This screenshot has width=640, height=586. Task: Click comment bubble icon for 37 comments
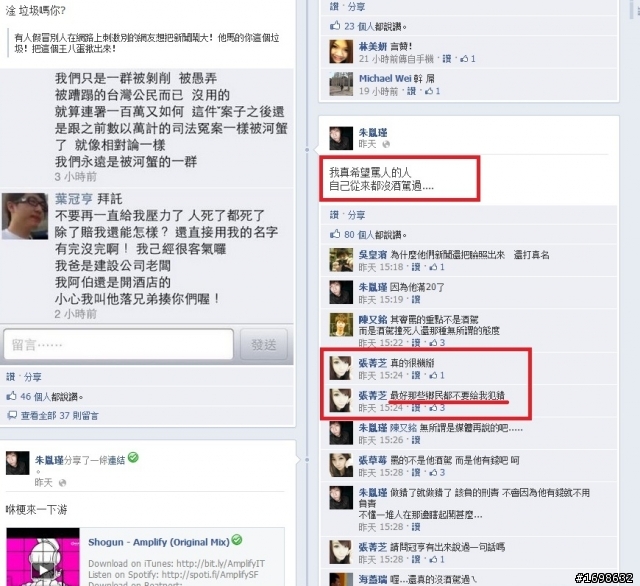[x=12, y=415]
